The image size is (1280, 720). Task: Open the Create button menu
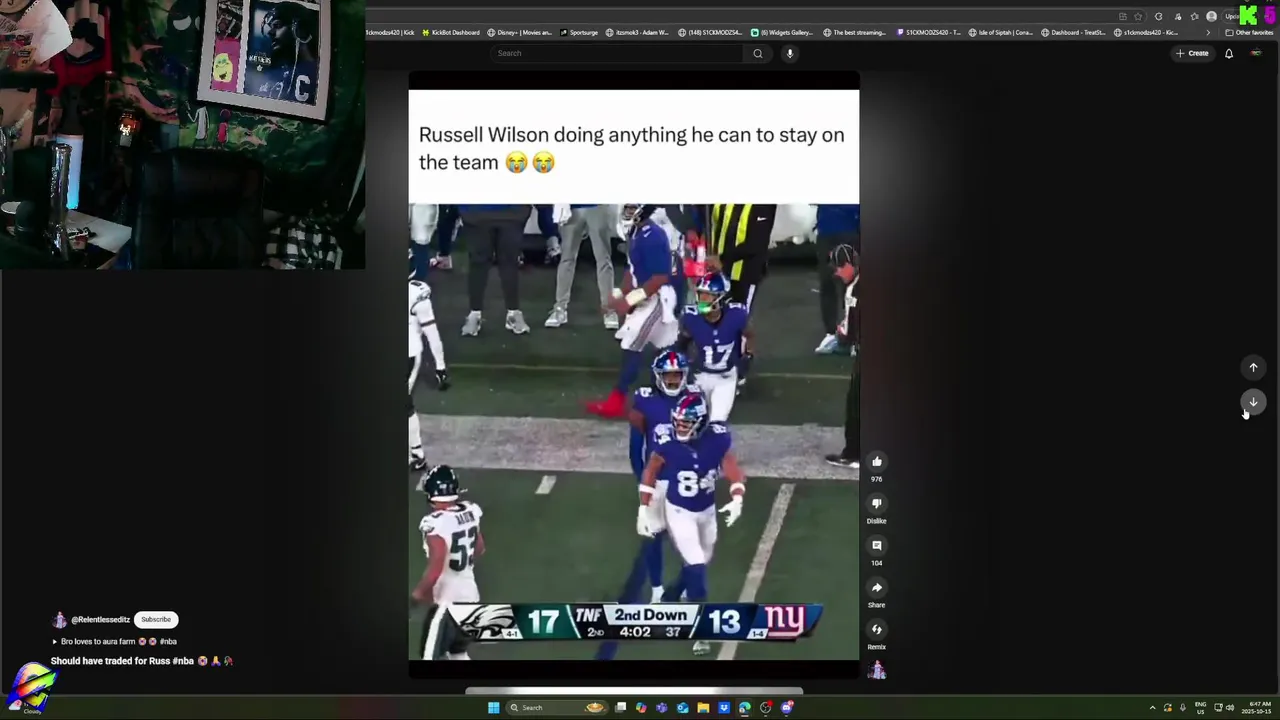pos(1192,53)
